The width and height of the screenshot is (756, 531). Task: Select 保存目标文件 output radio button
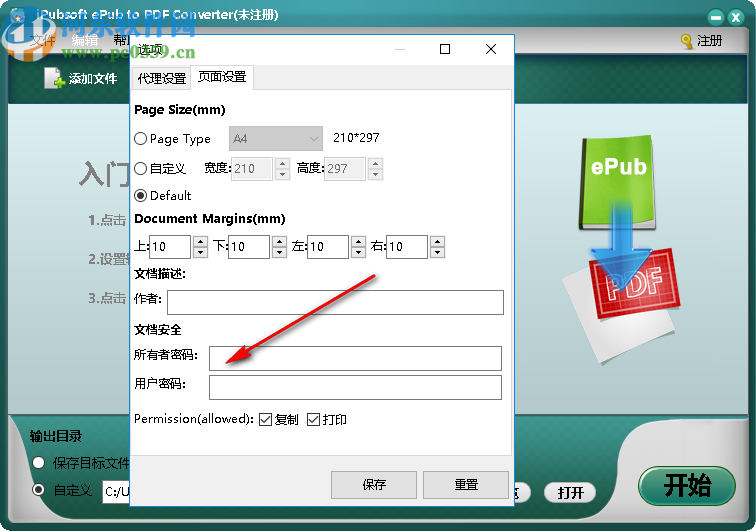pos(39,463)
